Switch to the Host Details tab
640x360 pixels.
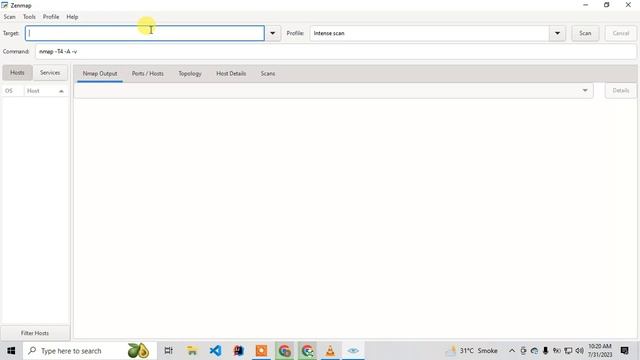(x=231, y=73)
